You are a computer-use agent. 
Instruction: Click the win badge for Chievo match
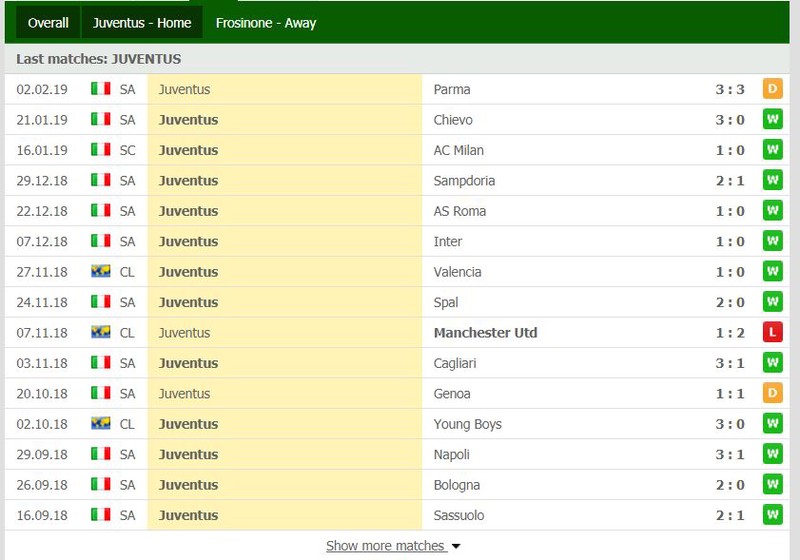772,119
